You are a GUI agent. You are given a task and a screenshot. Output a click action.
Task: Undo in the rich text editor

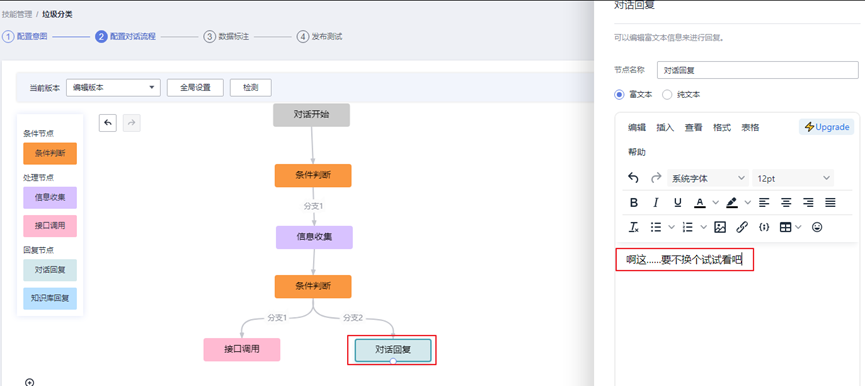634,178
